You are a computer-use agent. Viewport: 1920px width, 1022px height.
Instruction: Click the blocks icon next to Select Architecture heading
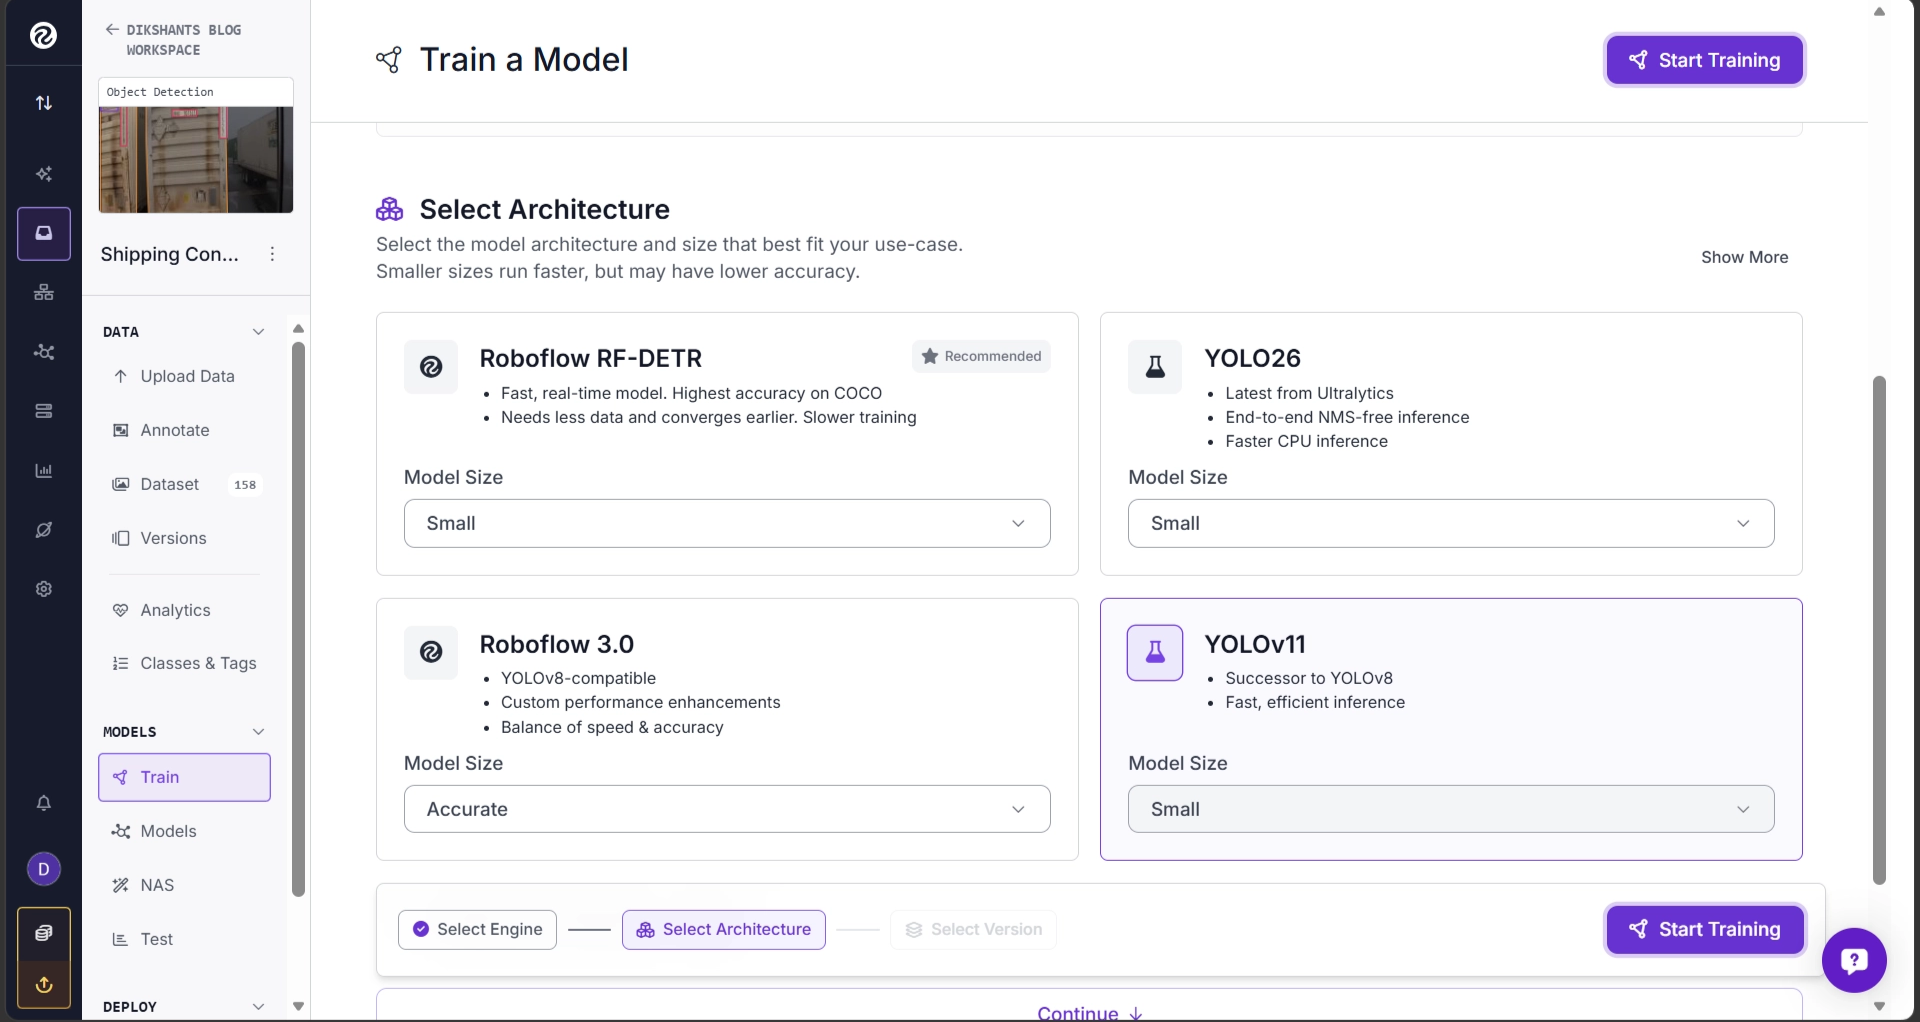390,209
